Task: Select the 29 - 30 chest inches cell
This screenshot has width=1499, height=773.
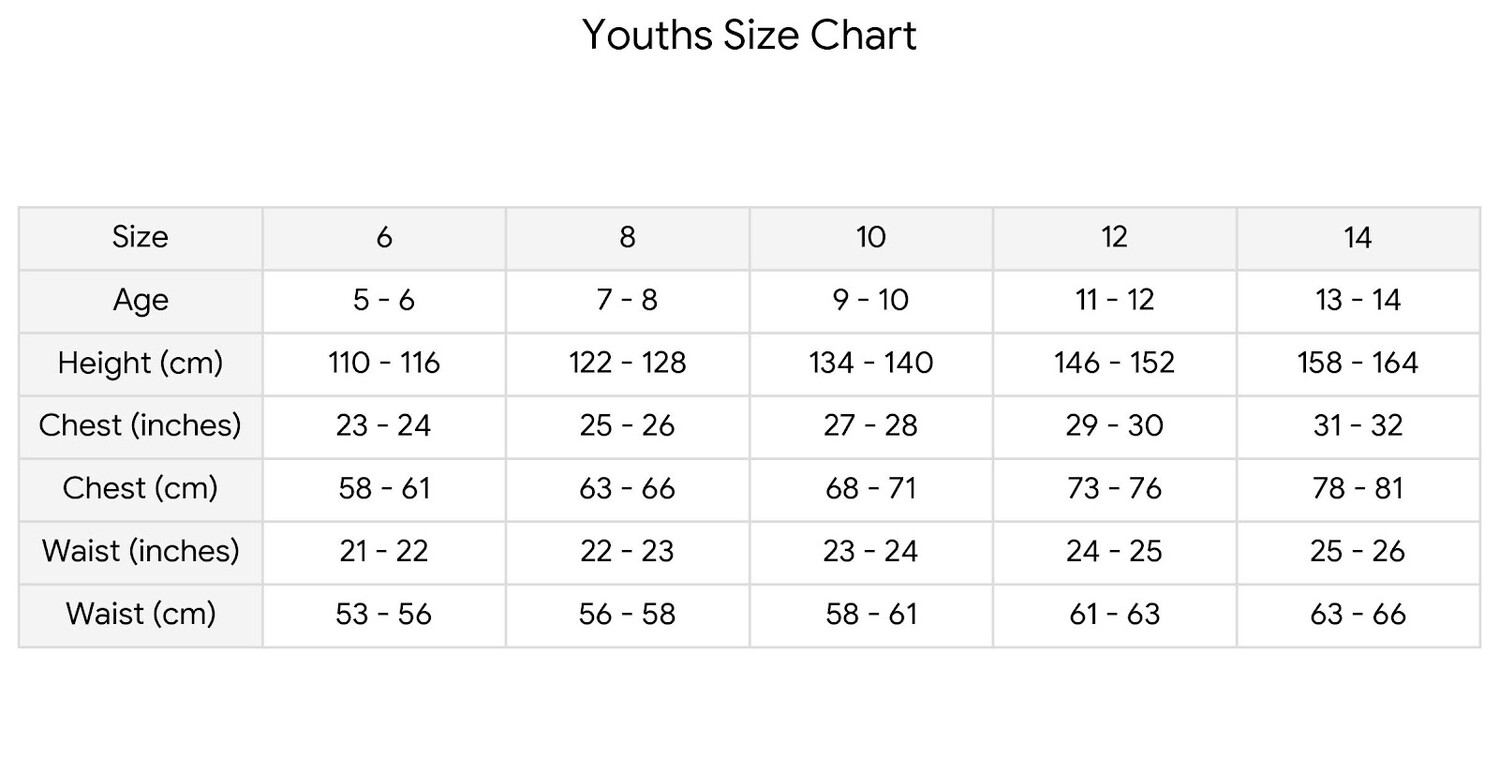Action: (x=1114, y=425)
